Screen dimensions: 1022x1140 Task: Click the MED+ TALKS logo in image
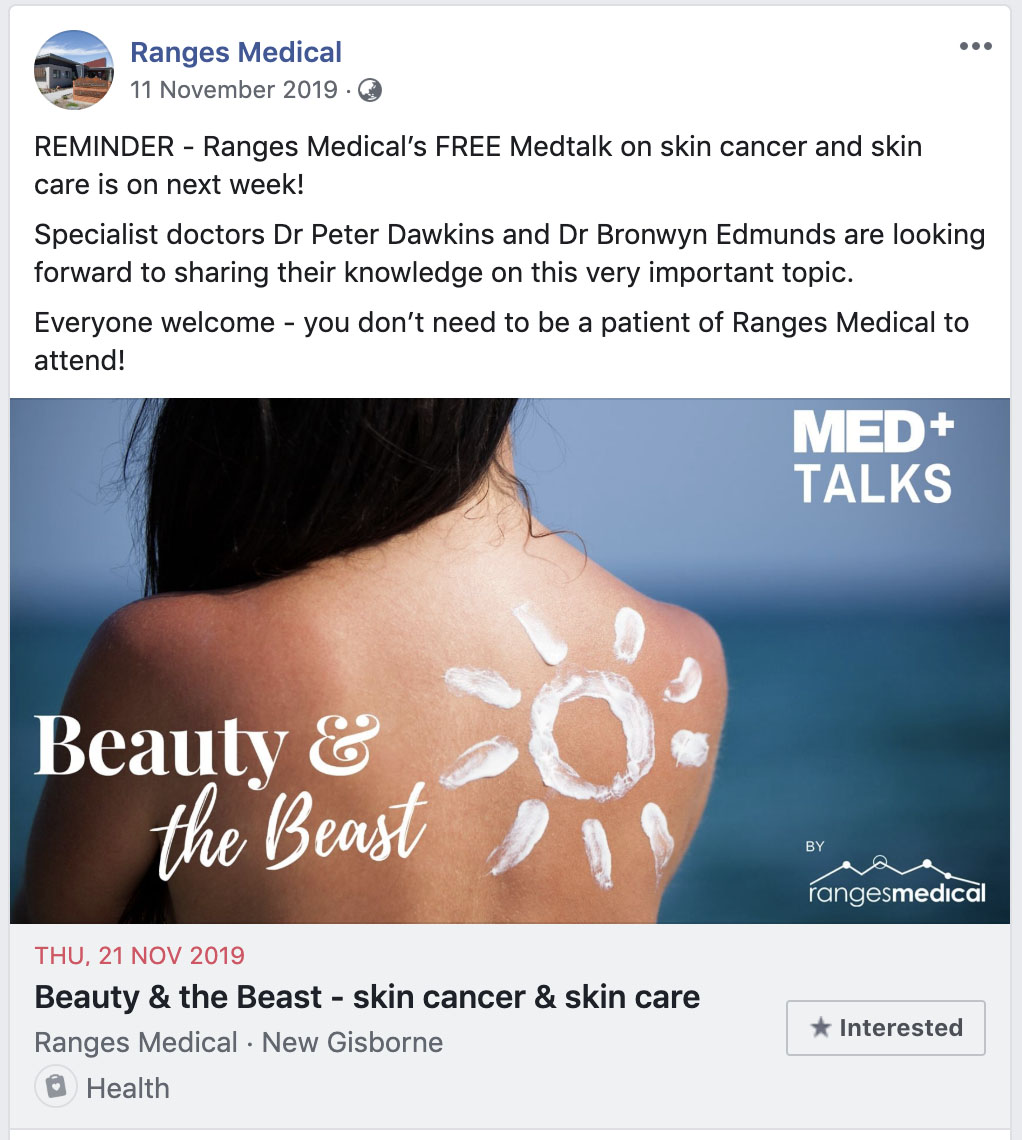click(873, 457)
